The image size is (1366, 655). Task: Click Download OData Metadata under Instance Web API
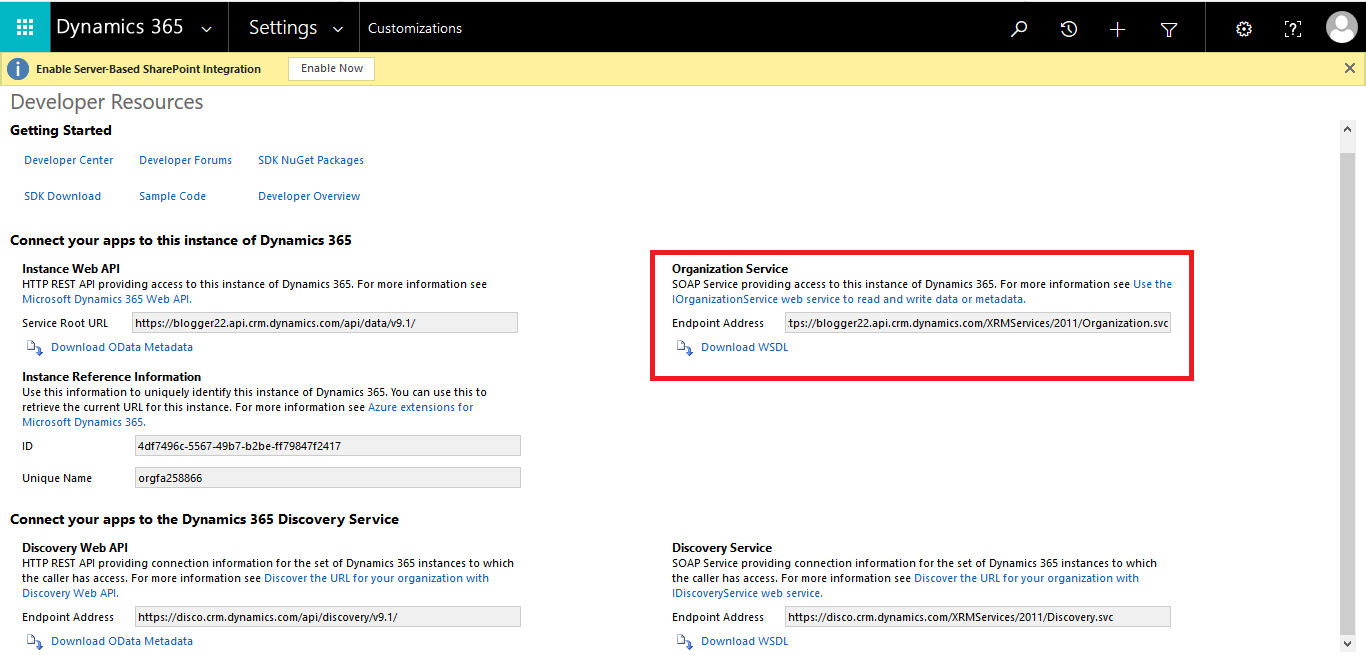(122, 347)
